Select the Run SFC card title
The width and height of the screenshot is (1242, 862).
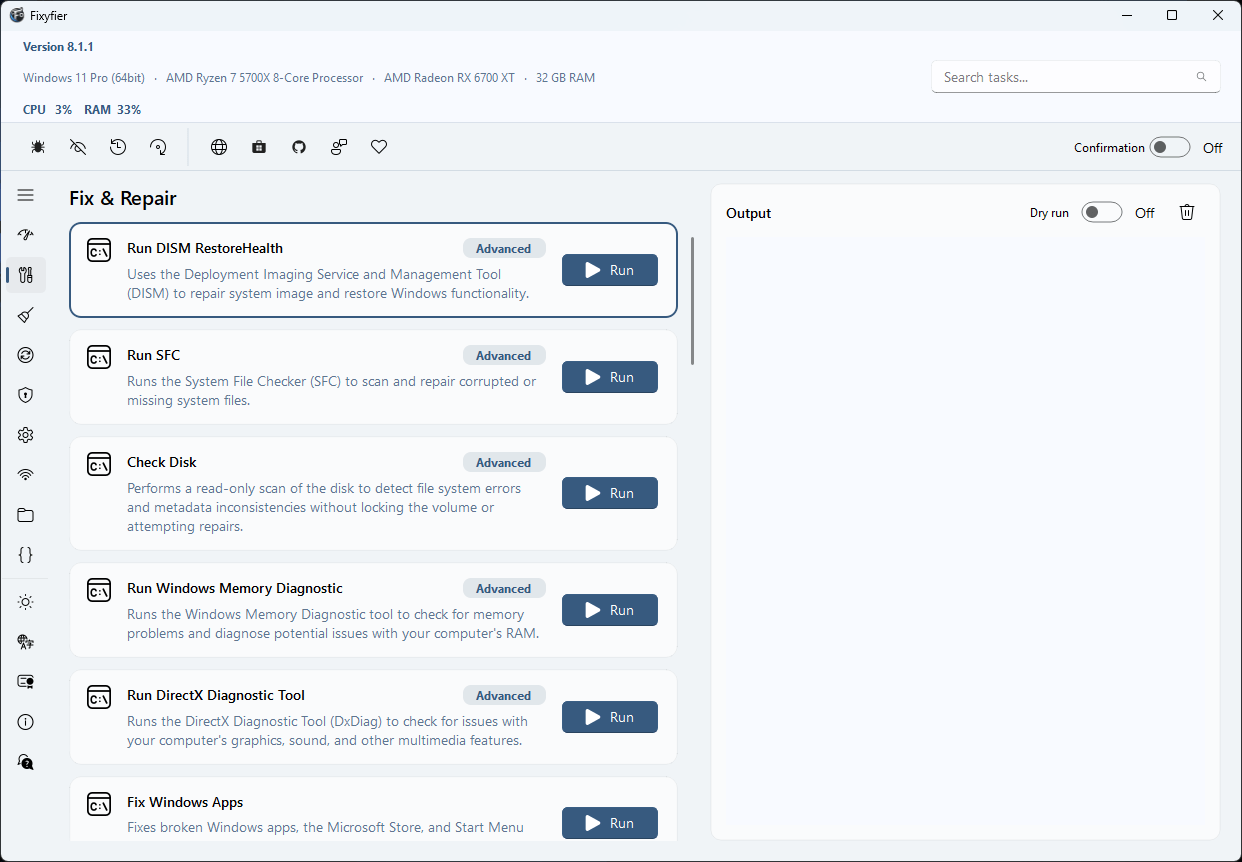point(154,355)
